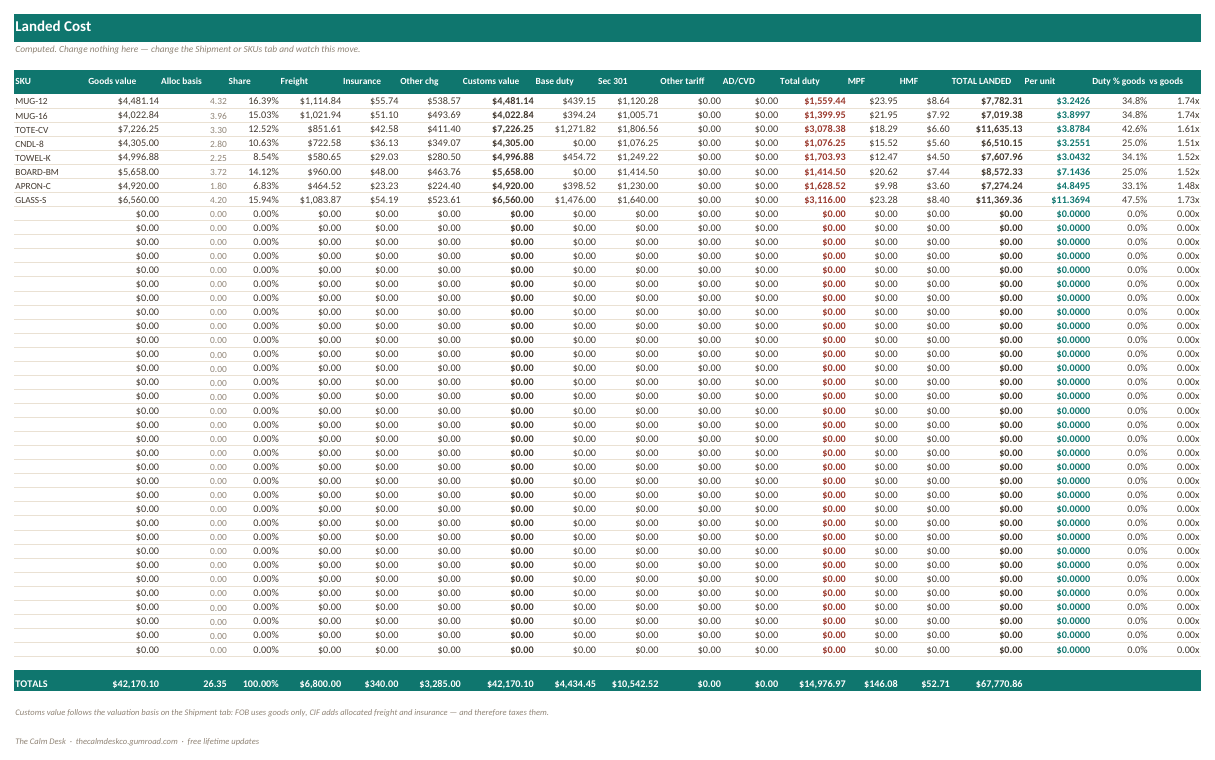1215x760 pixels.
Task: Click The Calm Desk footer line
Action: [137, 741]
